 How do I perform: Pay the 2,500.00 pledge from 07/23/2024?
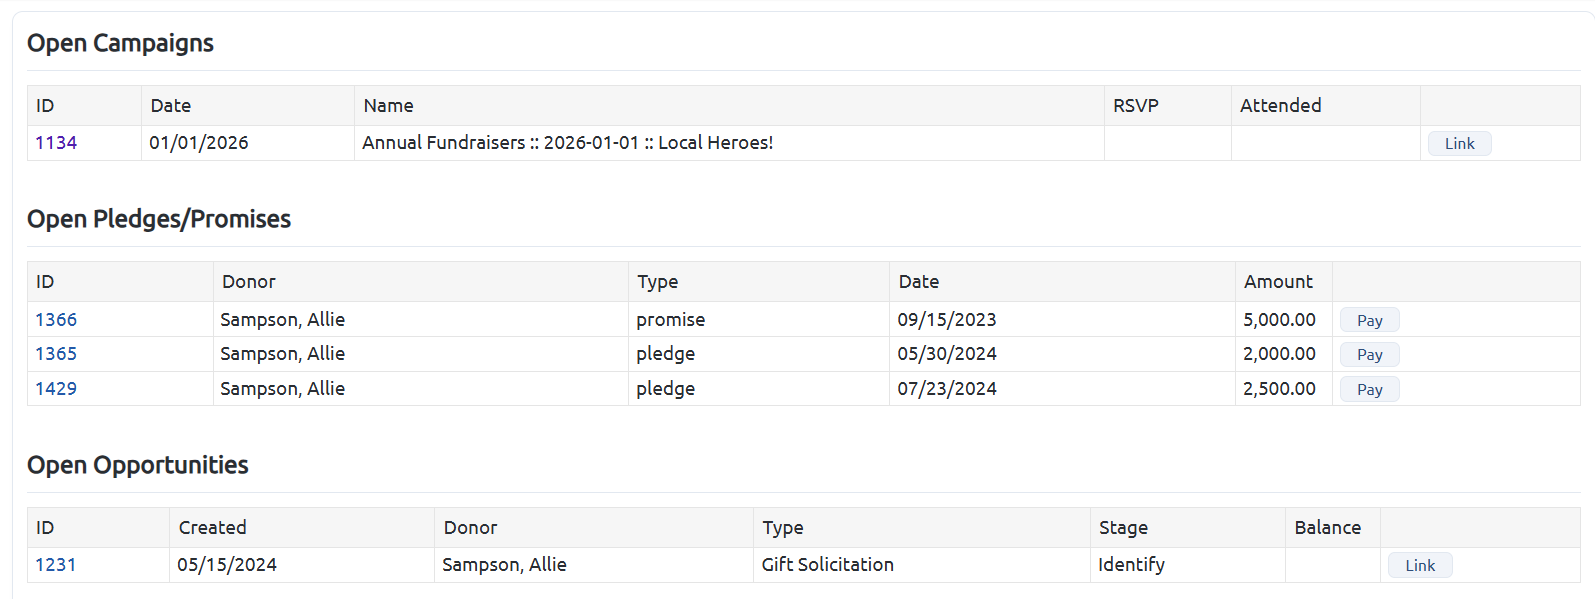tap(1369, 390)
